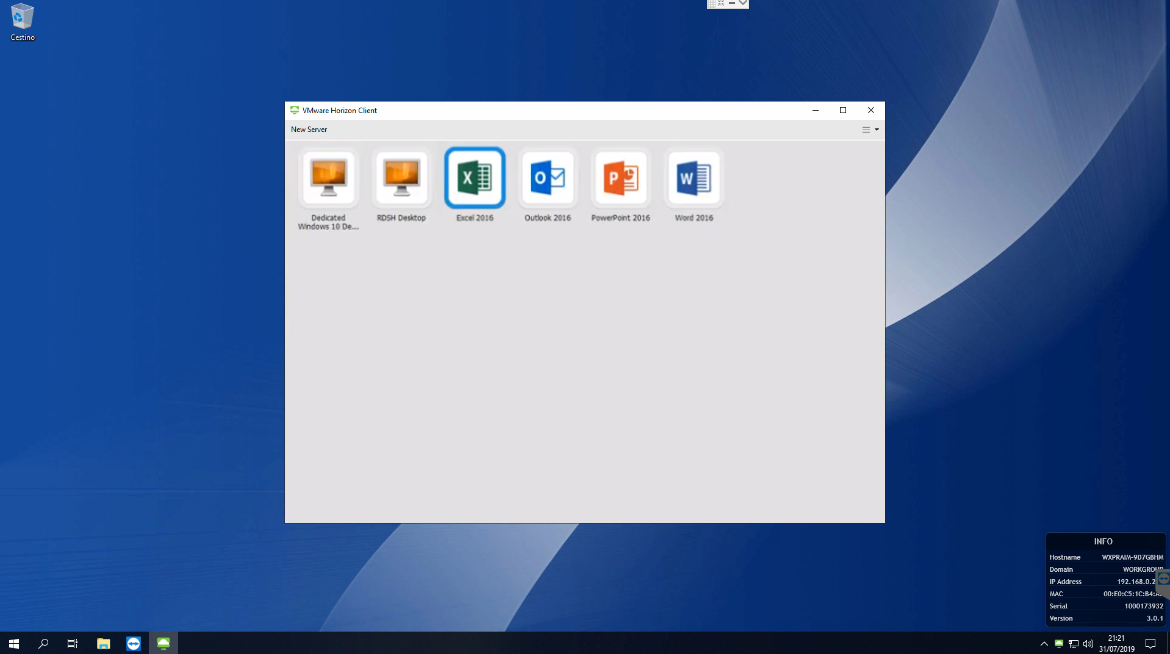Click the serial value 1000173932
This screenshot has width=1170, height=654.
click(1143, 606)
